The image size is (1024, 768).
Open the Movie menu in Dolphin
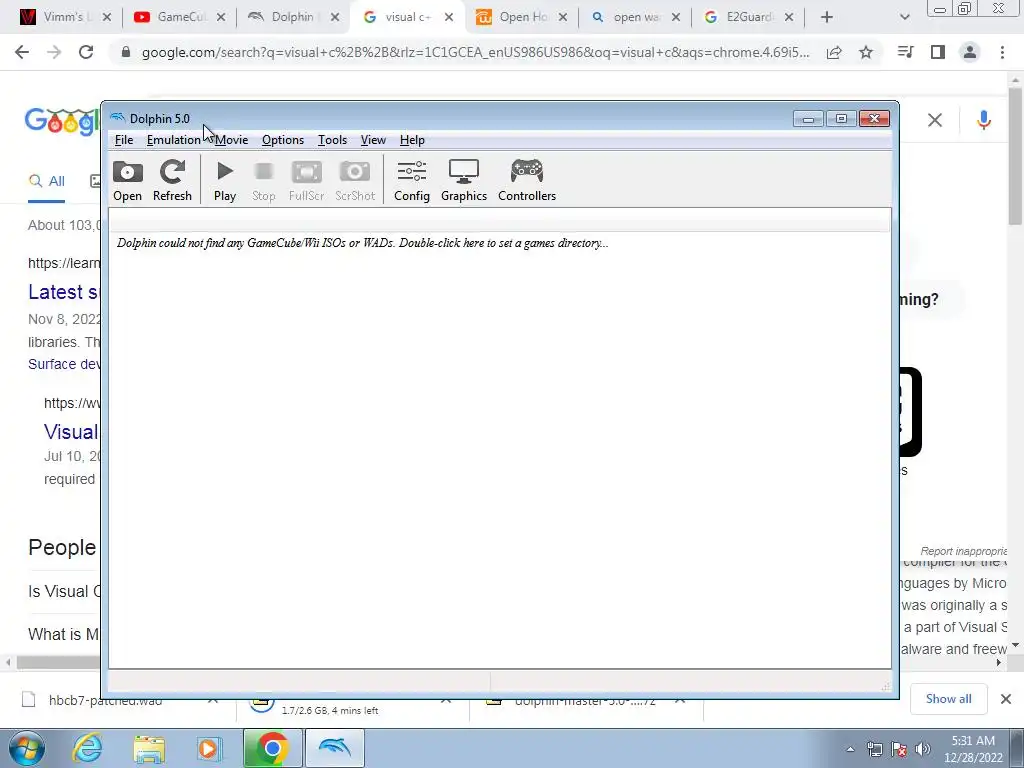[232, 140]
